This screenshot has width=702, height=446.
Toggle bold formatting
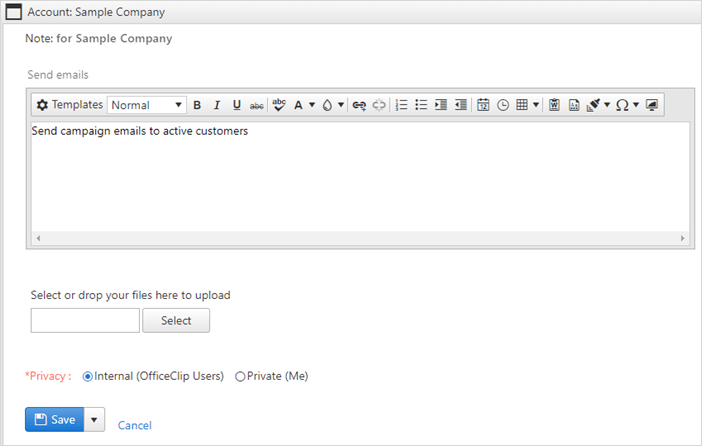pos(197,105)
